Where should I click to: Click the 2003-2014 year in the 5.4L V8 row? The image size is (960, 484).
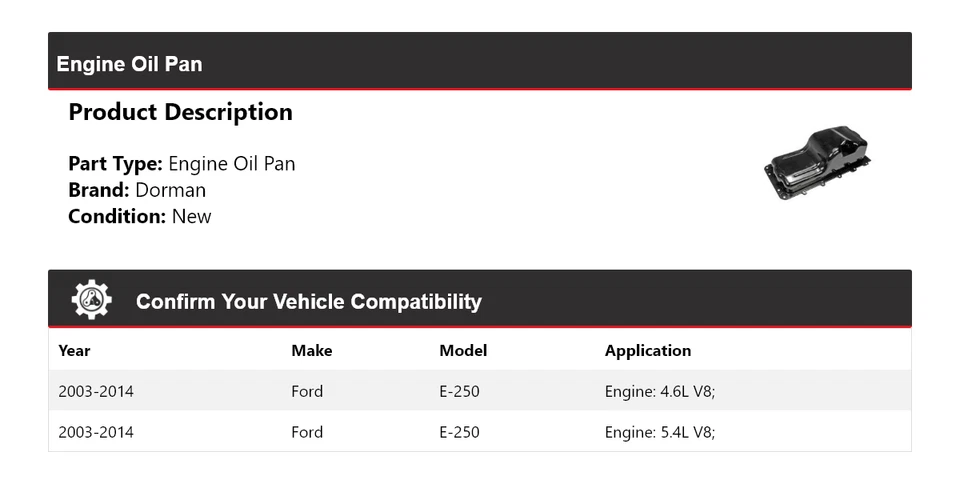pos(96,432)
